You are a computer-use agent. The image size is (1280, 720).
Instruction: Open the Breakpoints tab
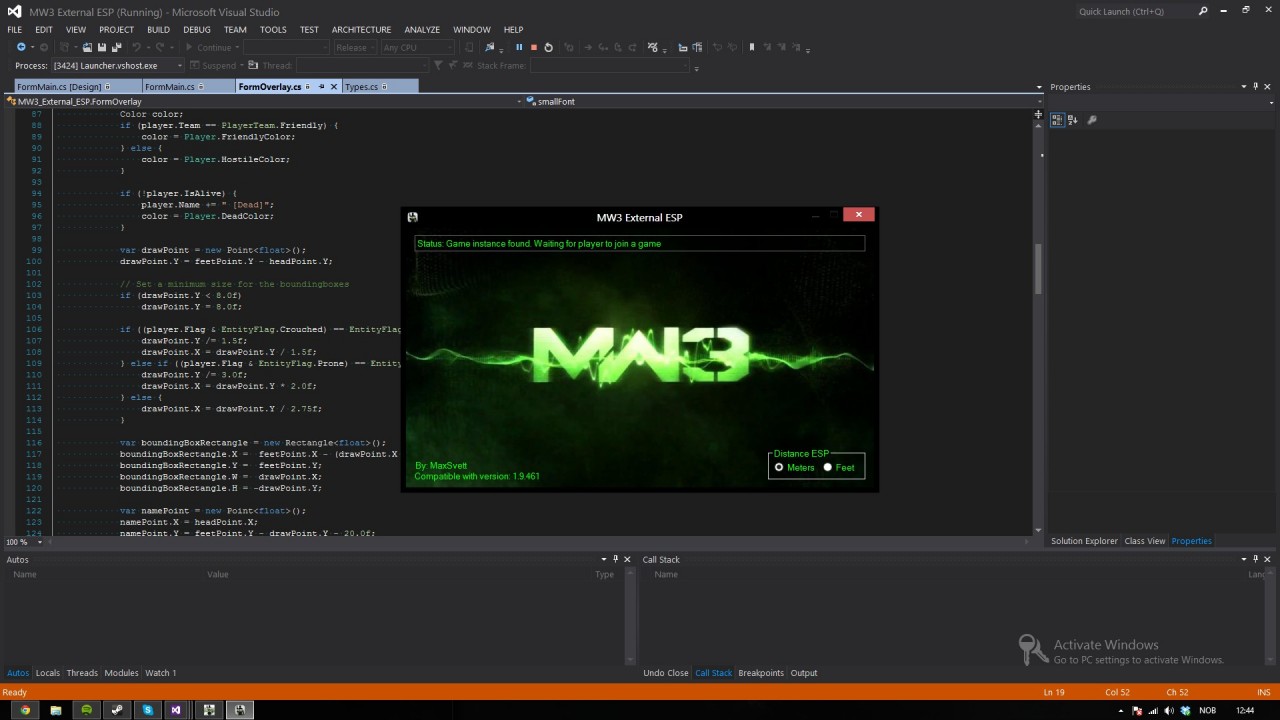pos(761,673)
